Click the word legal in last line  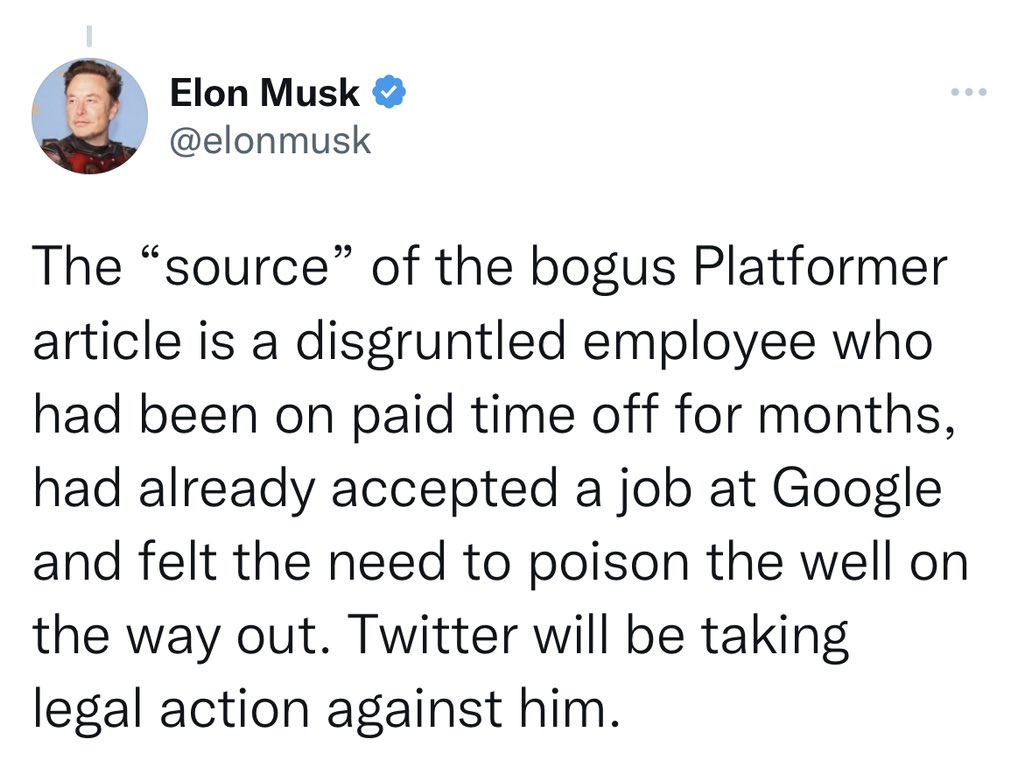pyautogui.click(x=88, y=710)
